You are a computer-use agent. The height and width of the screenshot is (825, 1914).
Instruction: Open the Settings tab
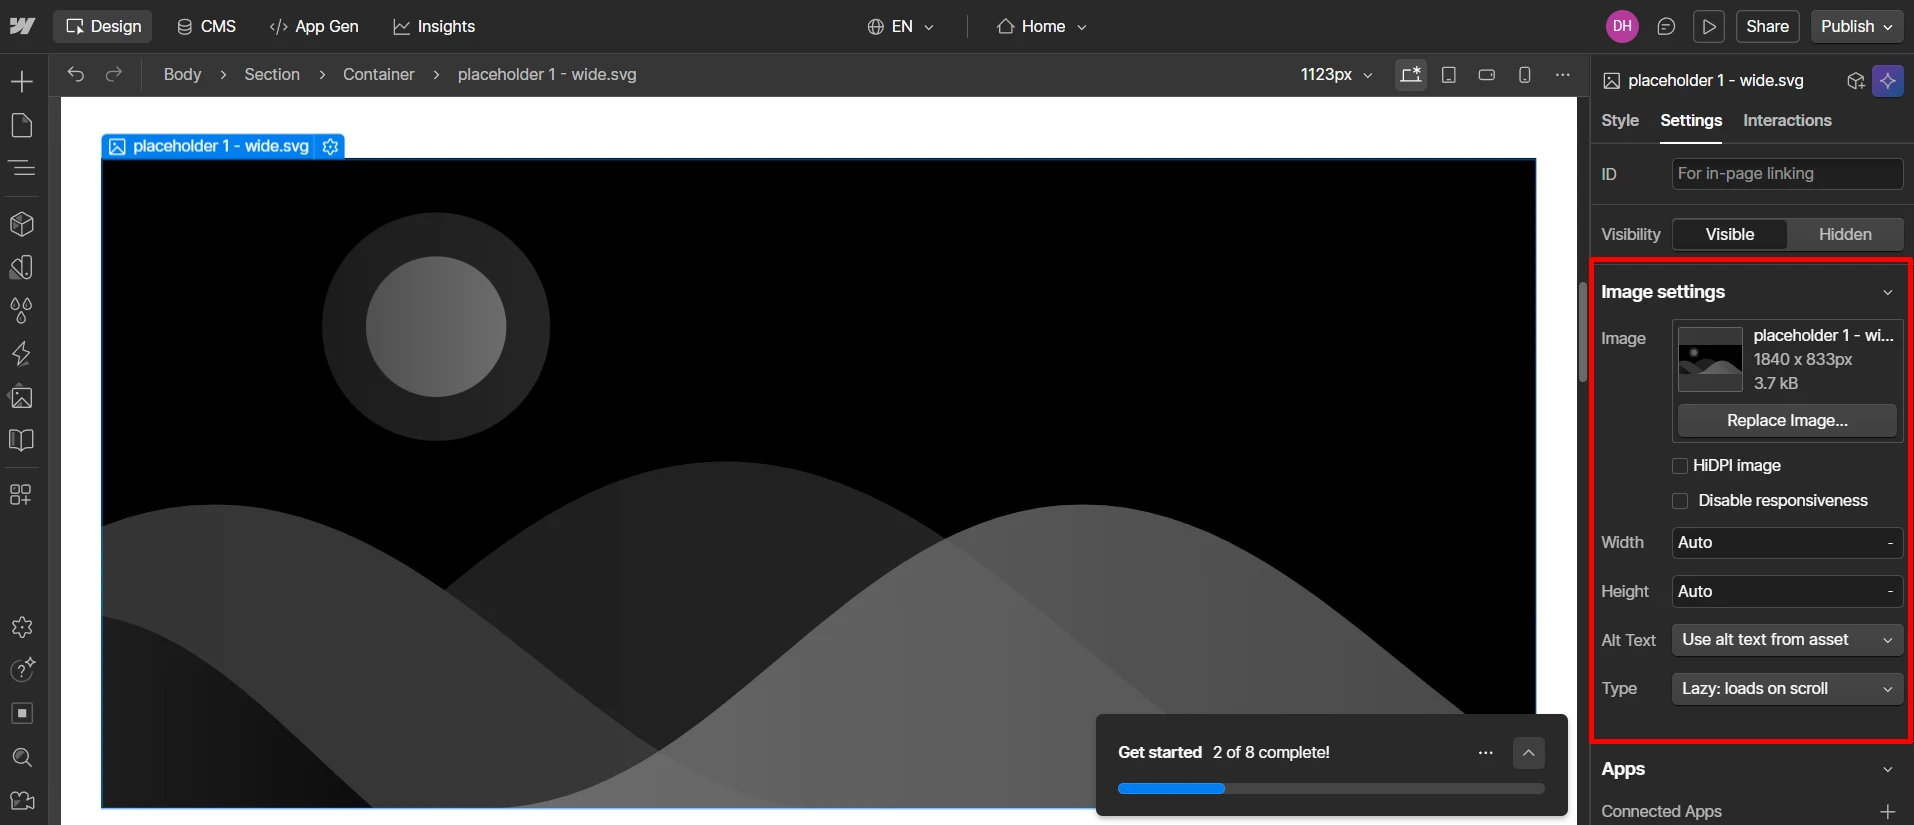1691,121
